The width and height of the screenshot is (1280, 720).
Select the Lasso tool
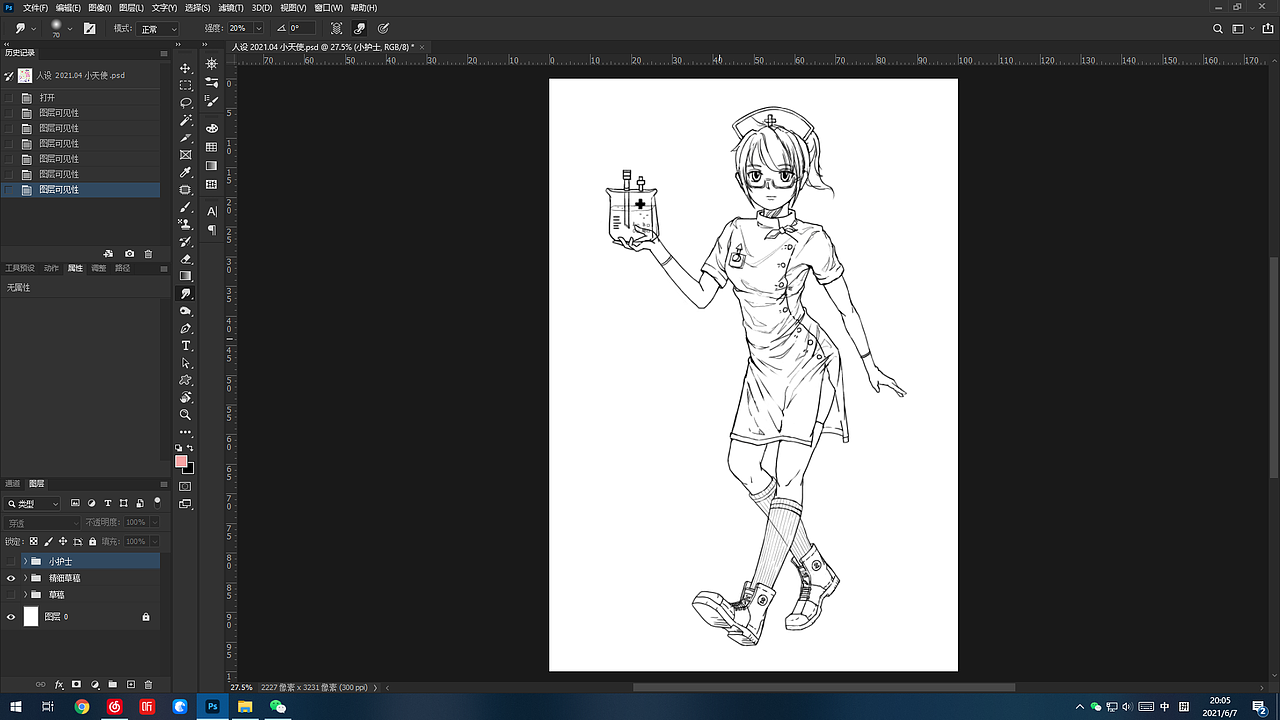185,103
